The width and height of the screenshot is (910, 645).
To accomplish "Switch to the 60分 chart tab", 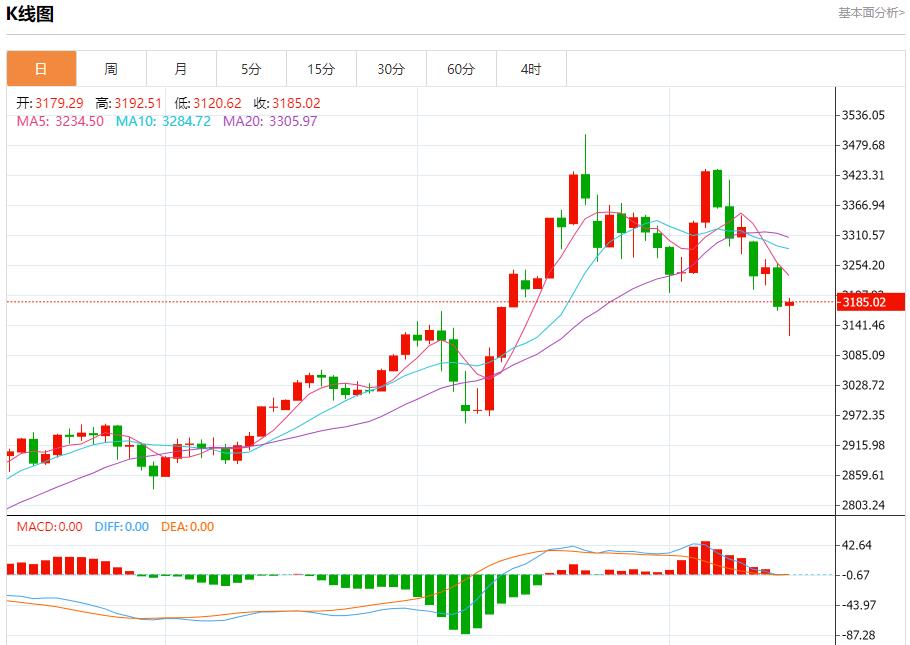I will coord(461,69).
